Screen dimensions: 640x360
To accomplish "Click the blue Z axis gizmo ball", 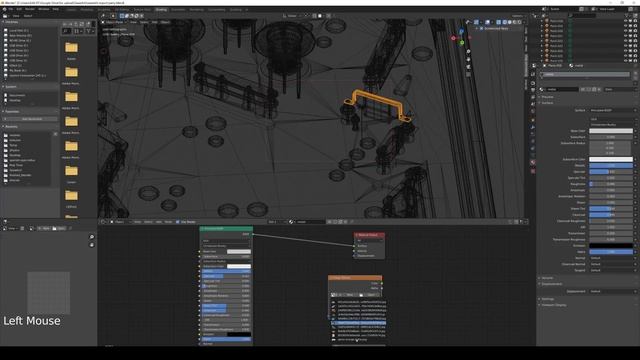I will pyautogui.click(x=462, y=31).
